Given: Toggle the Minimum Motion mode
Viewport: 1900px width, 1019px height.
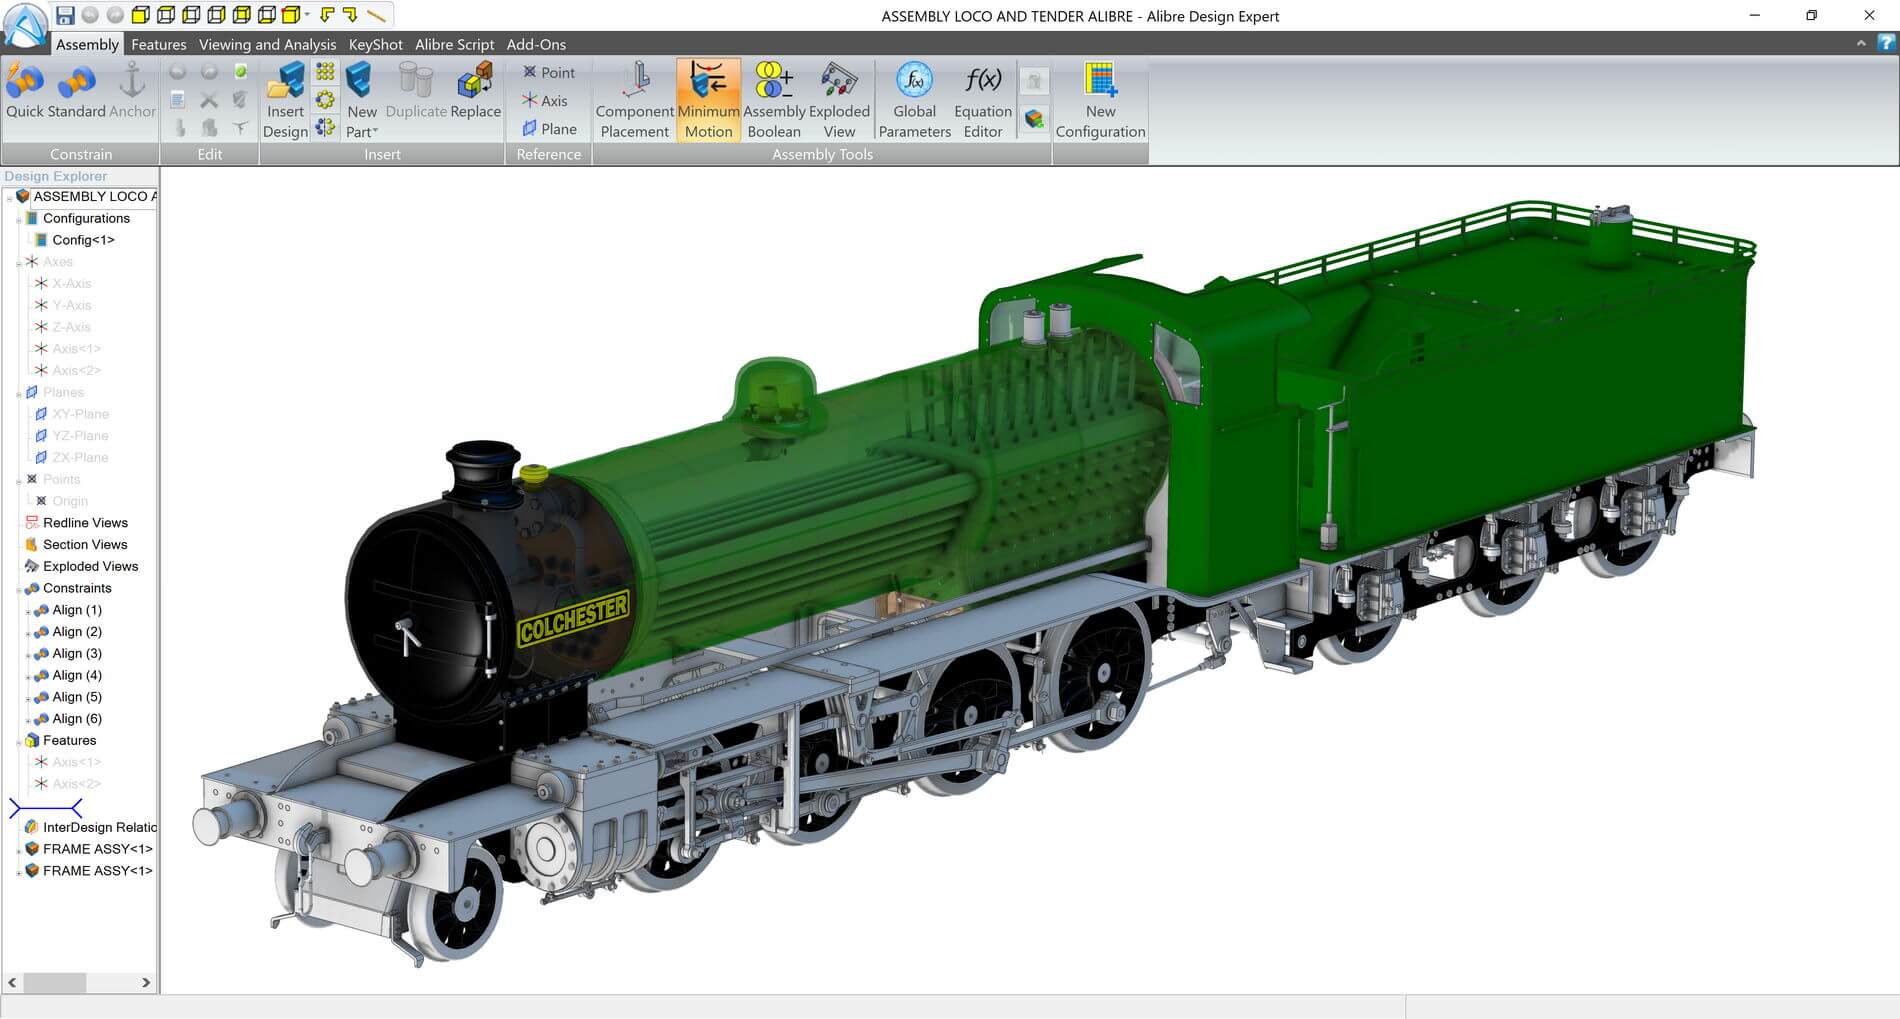Looking at the screenshot, I should (708, 101).
